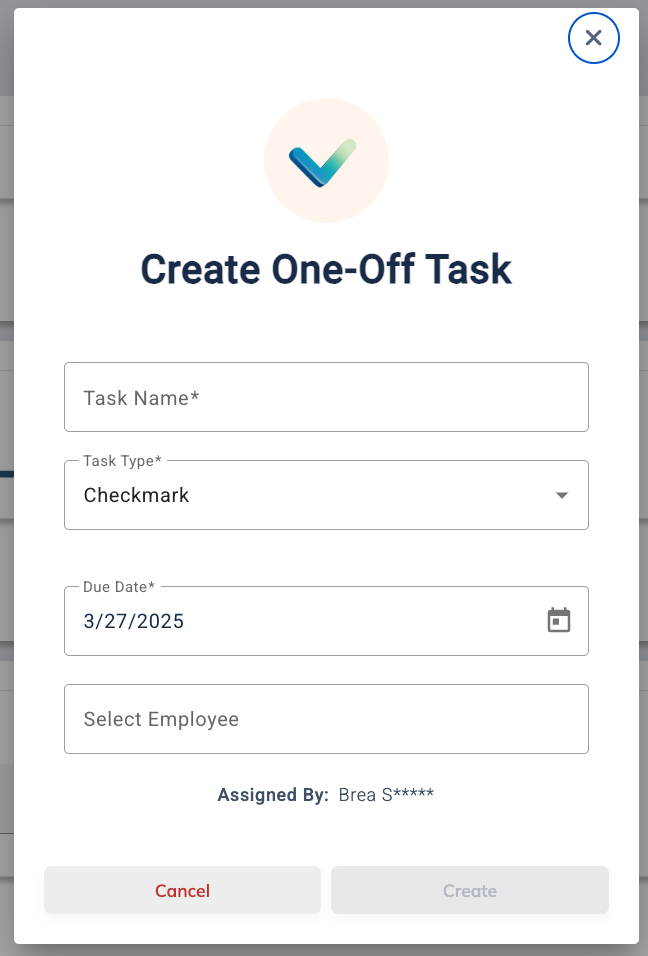This screenshot has height=956, width=648.
Task: Select the dropdown chevron beside Checkmark
Action: pos(561,494)
